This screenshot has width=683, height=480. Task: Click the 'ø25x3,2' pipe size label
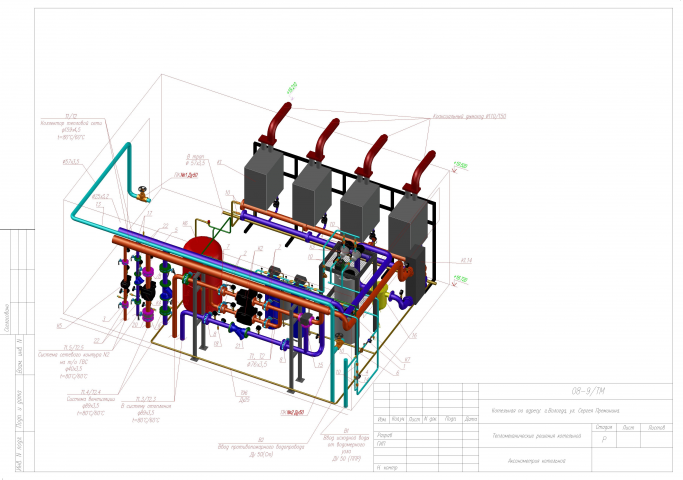point(101,197)
